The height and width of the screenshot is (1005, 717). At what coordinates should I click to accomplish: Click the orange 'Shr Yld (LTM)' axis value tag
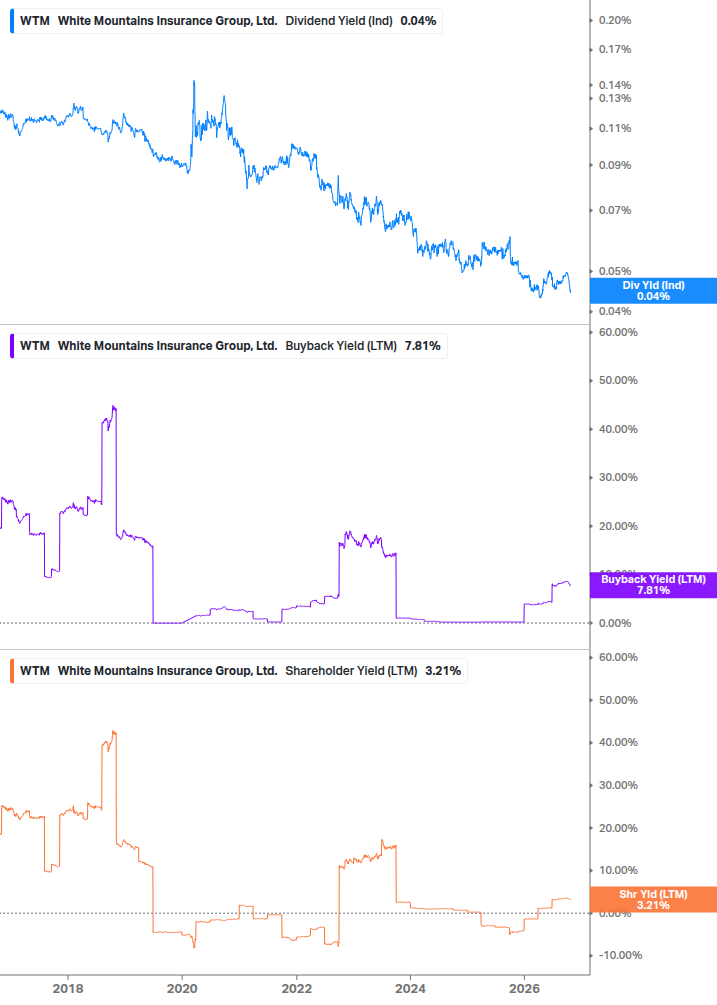click(653, 899)
